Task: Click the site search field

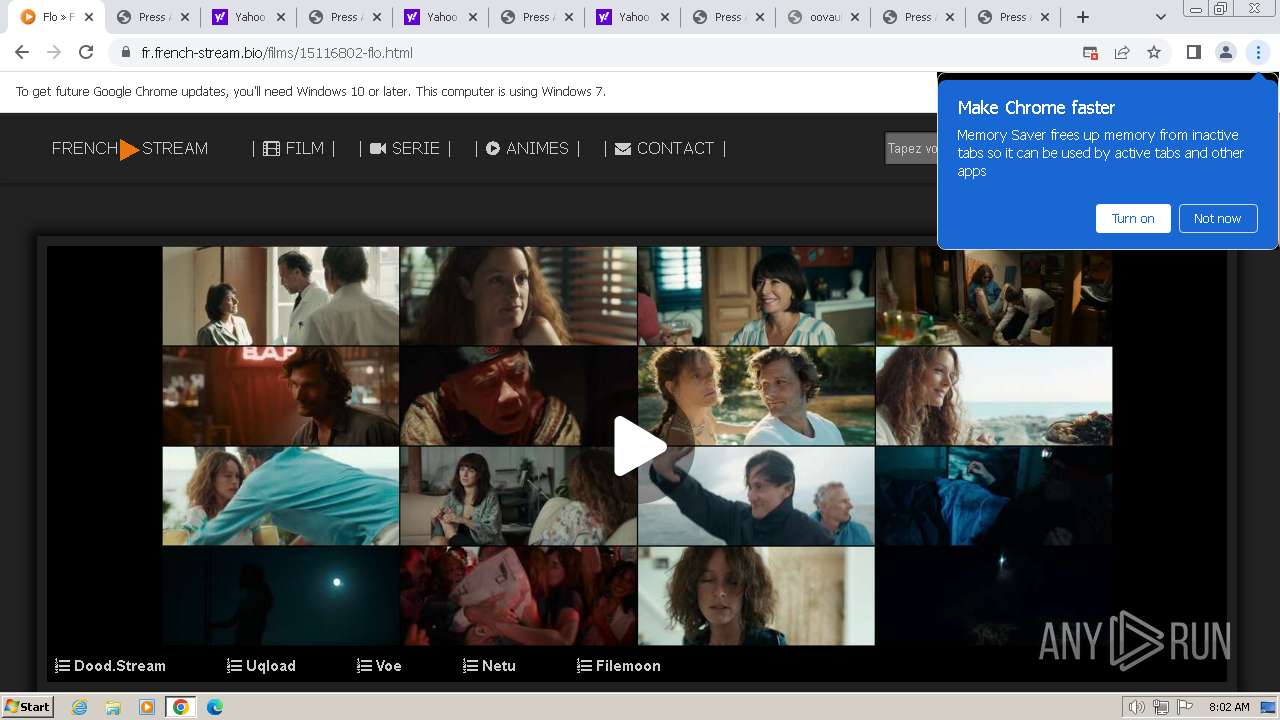Action: (911, 148)
